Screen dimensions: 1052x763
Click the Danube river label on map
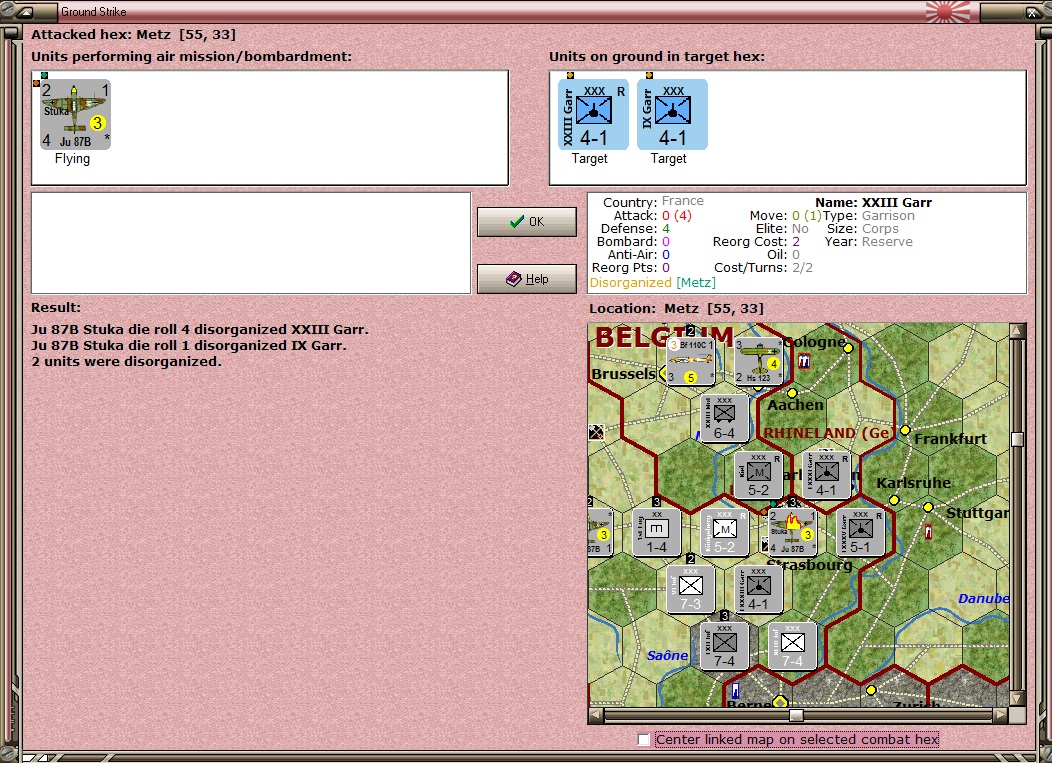984,599
